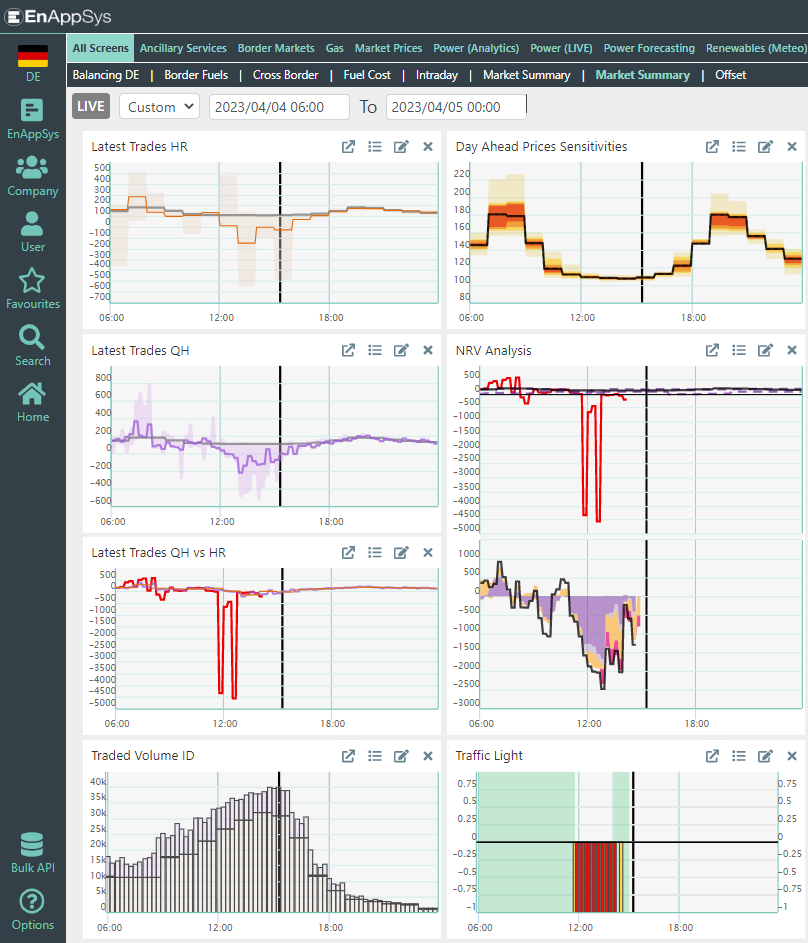This screenshot has height=943, width=808.
Task: Go to Home from the sidebar
Action: (33, 402)
